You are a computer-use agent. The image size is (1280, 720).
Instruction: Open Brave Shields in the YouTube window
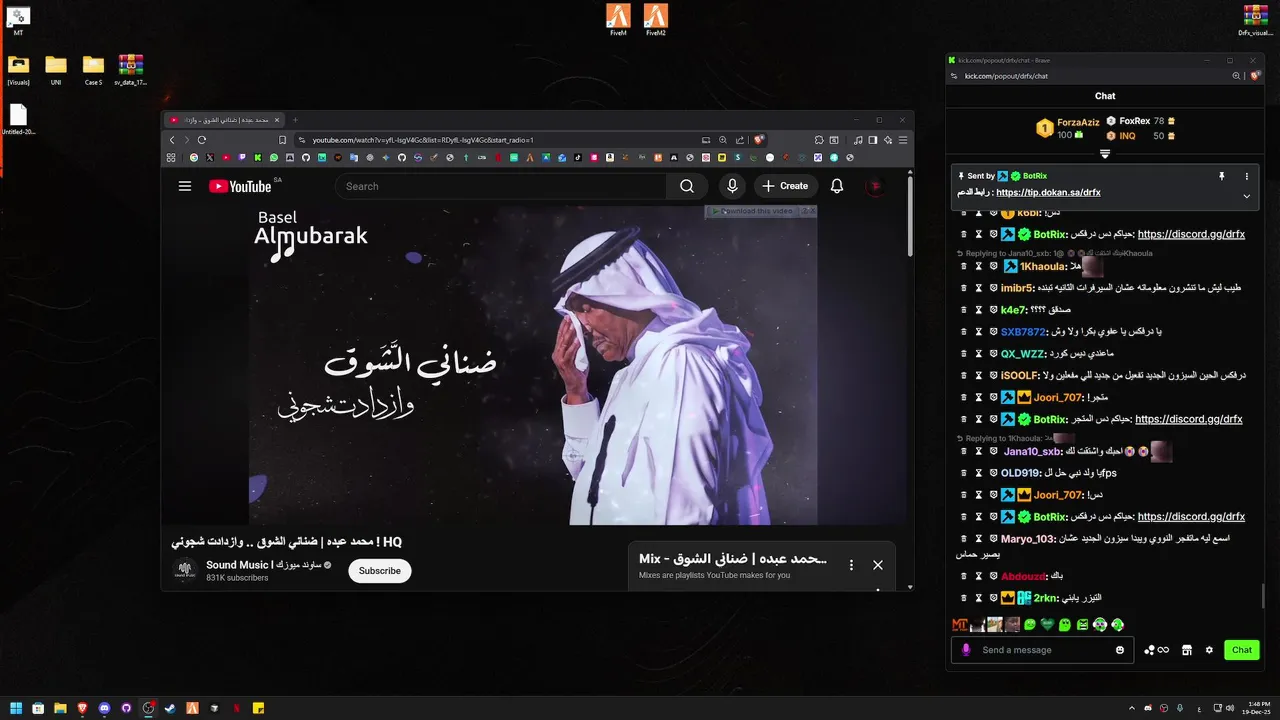(759, 140)
